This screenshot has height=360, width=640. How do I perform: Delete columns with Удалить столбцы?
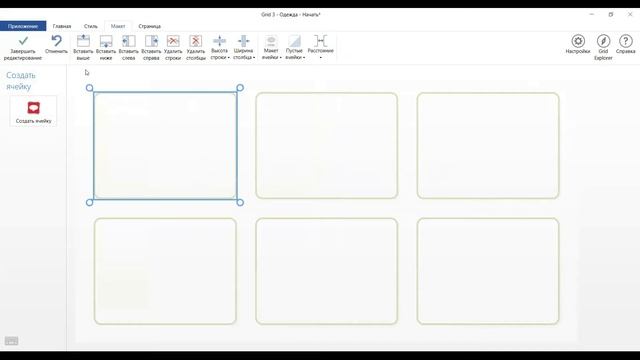(196, 47)
